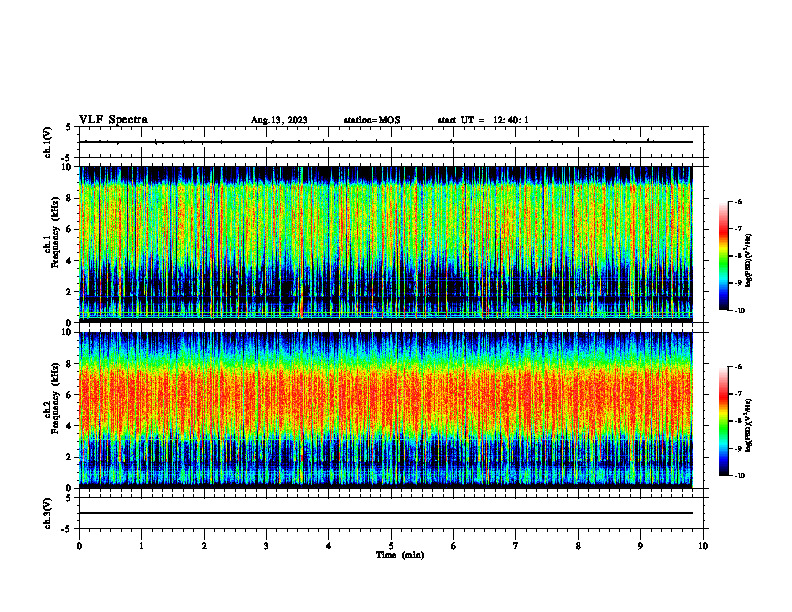Click the "-6" label on ch.2 colorbar

coord(738,367)
